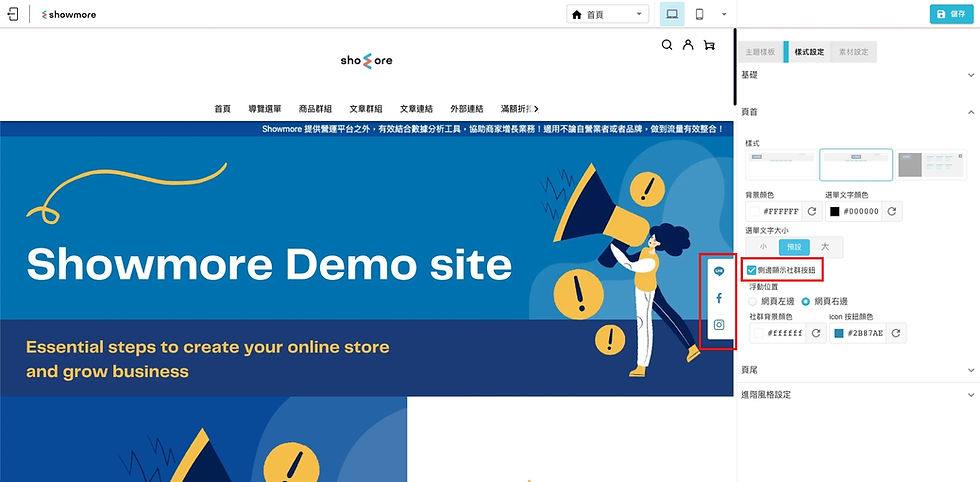Switch to desktop preview mode
The width and height of the screenshot is (980, 482).
coord(672,14)
